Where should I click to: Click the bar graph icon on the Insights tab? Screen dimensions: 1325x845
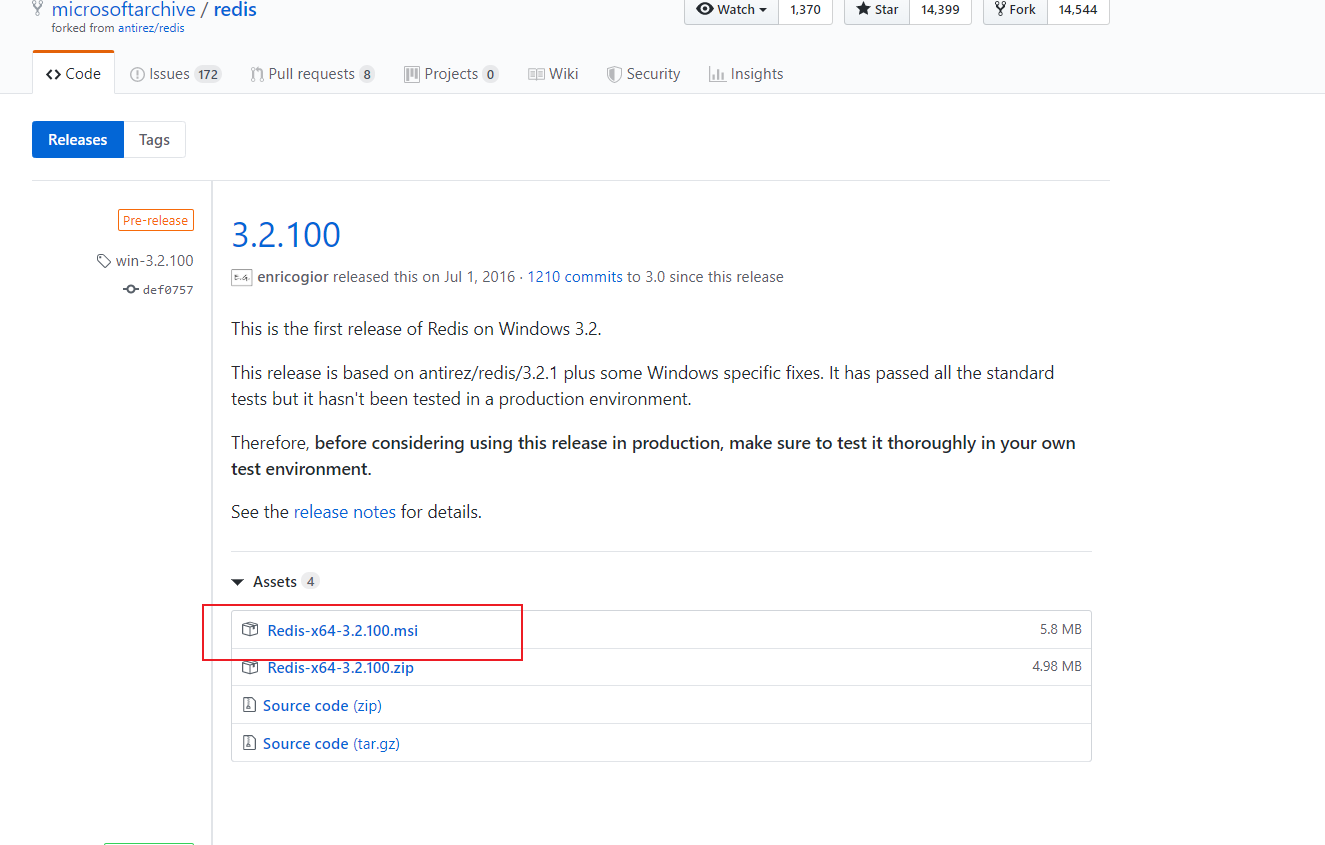point(716,74)
